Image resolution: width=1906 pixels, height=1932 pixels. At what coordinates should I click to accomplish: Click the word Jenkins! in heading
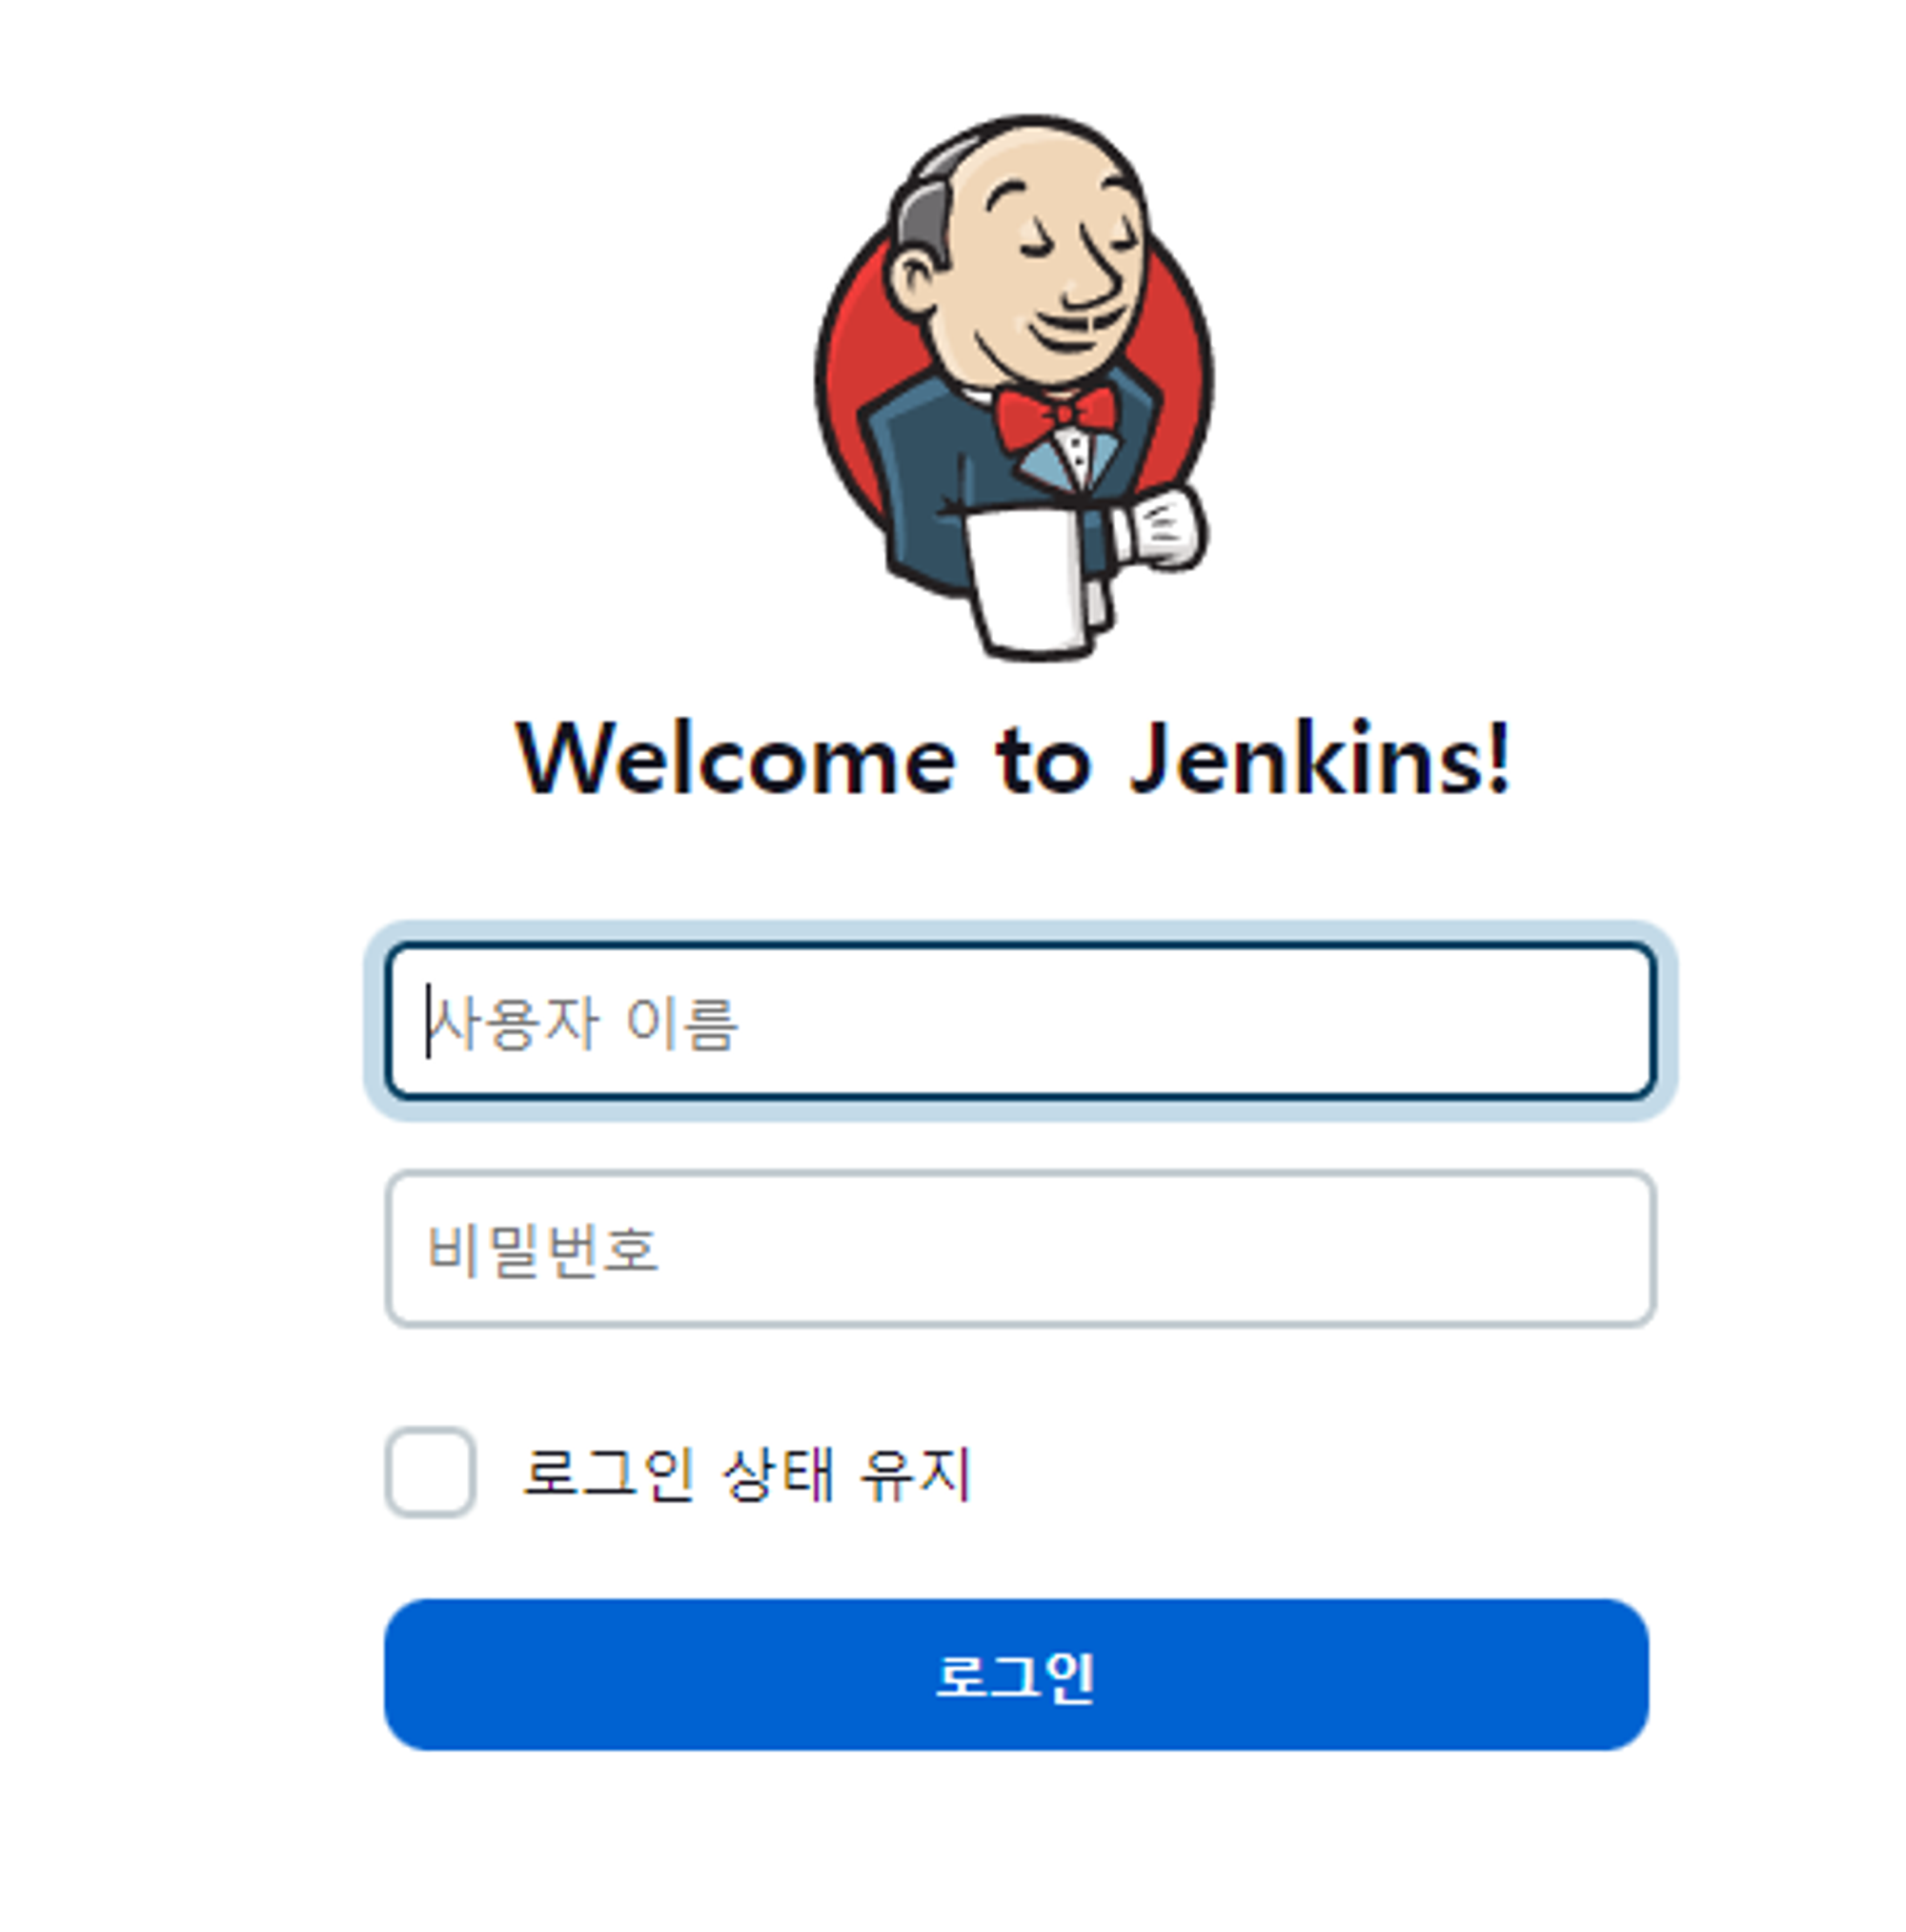click(1320, 760)
